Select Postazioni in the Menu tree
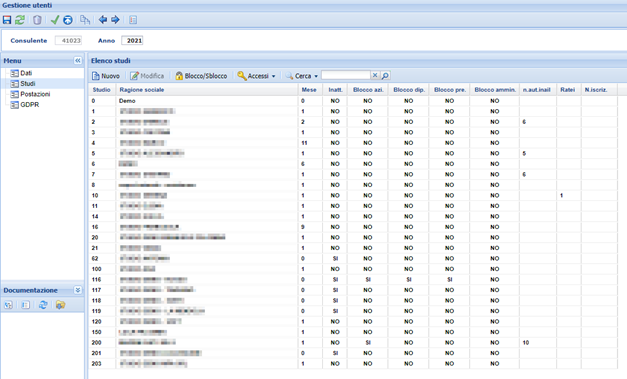 [35, 94]
